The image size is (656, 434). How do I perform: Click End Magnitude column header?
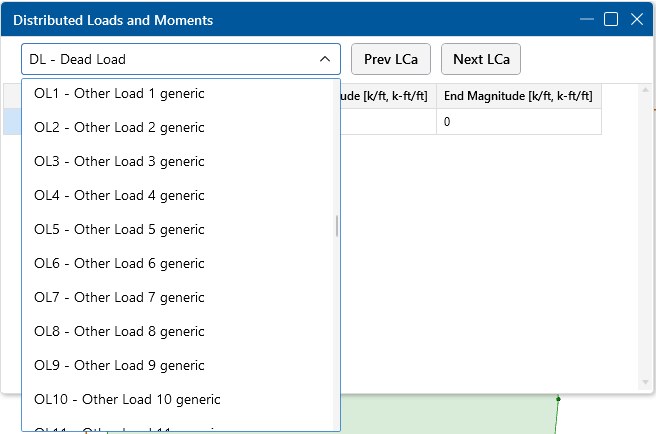pos(518,96)
